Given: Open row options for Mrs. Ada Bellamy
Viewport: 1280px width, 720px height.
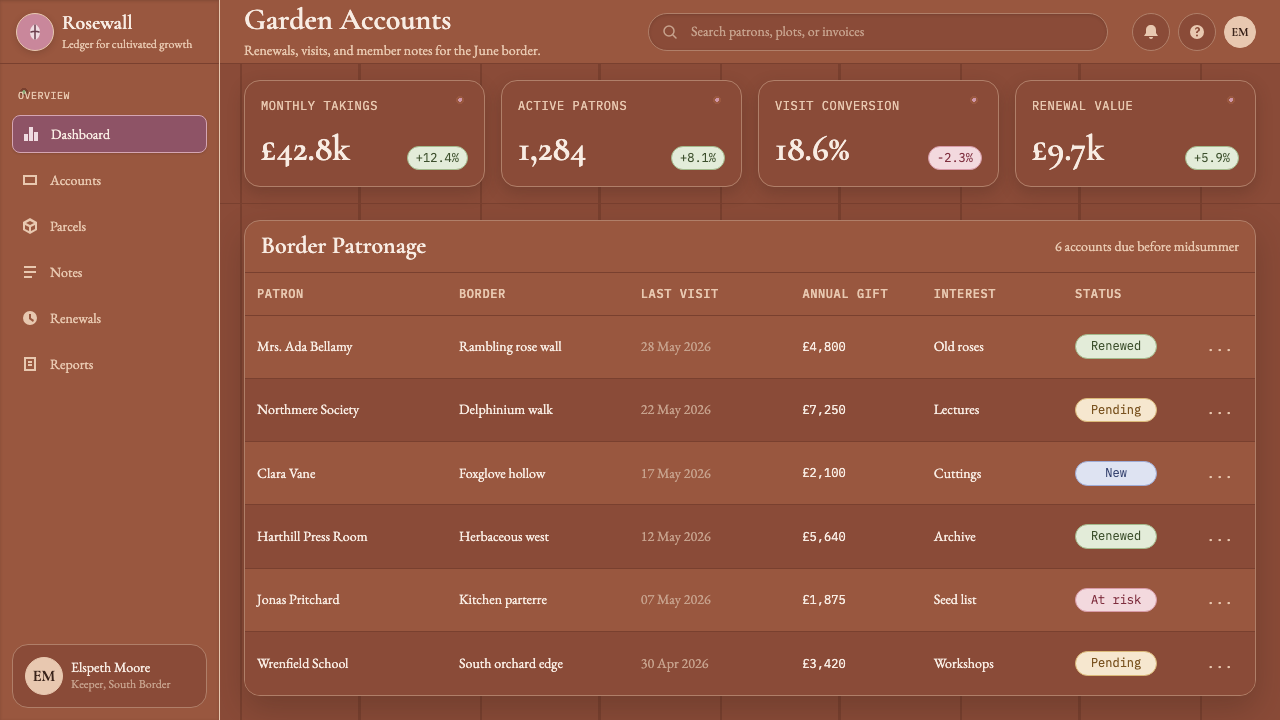Looking at the screenshot, I should (1220, 348).
